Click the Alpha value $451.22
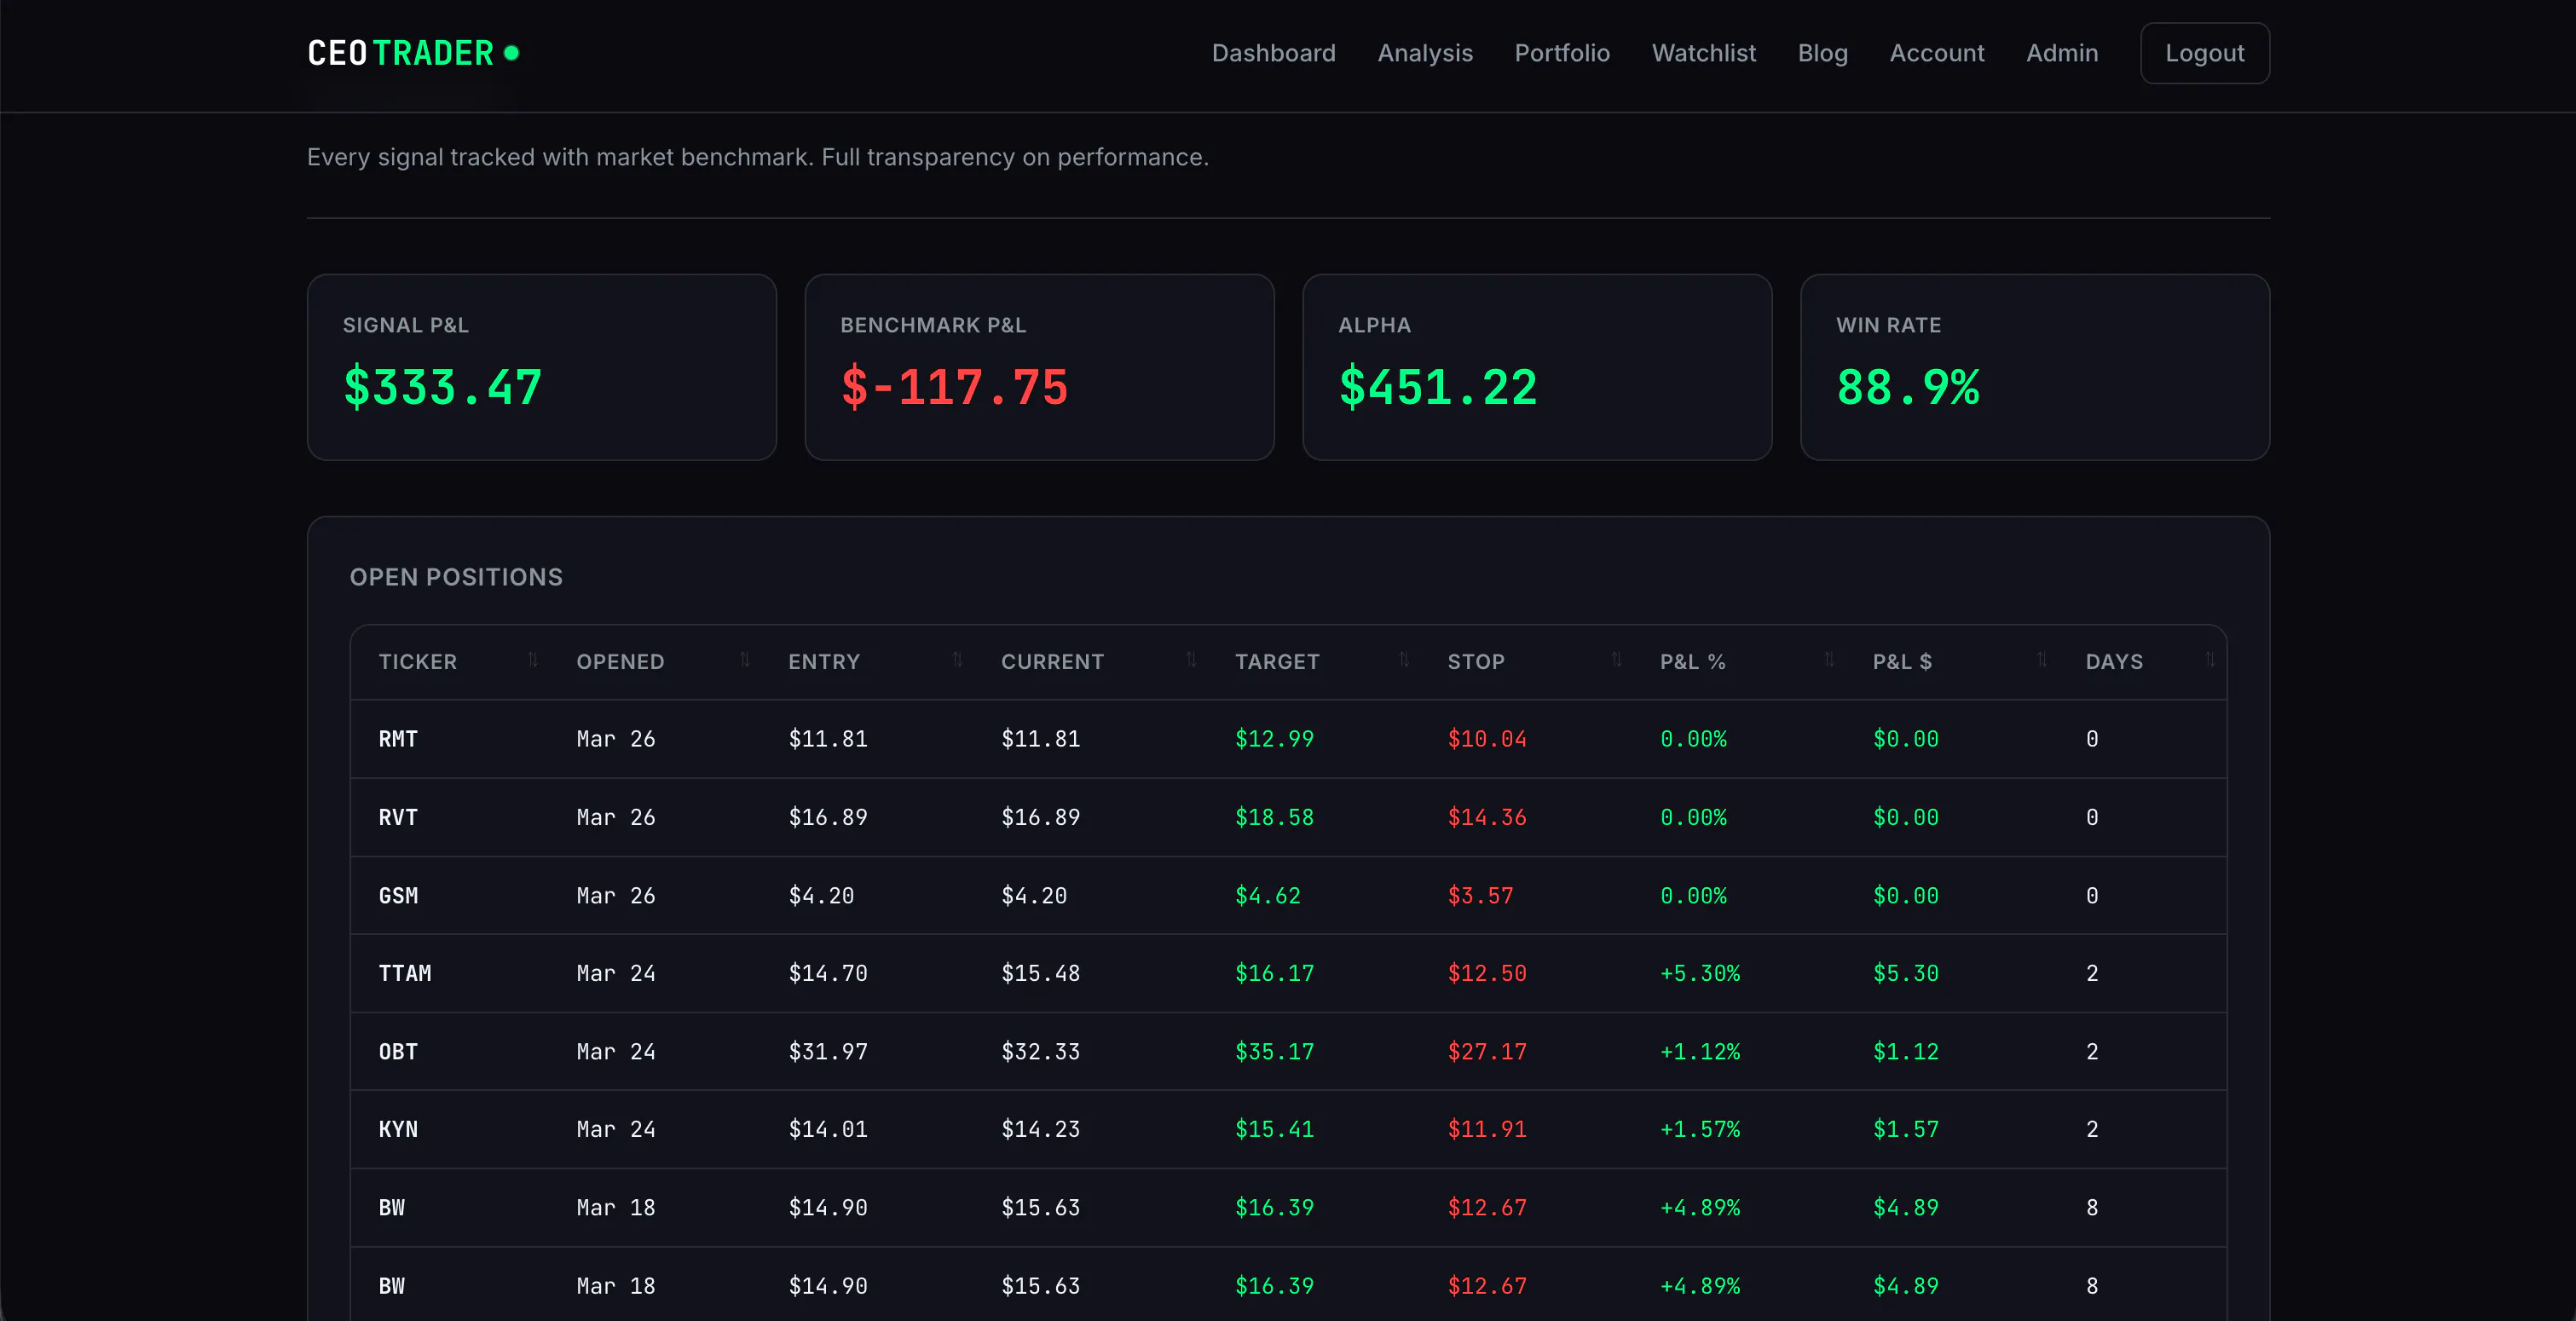 [x=1437, y=387]
